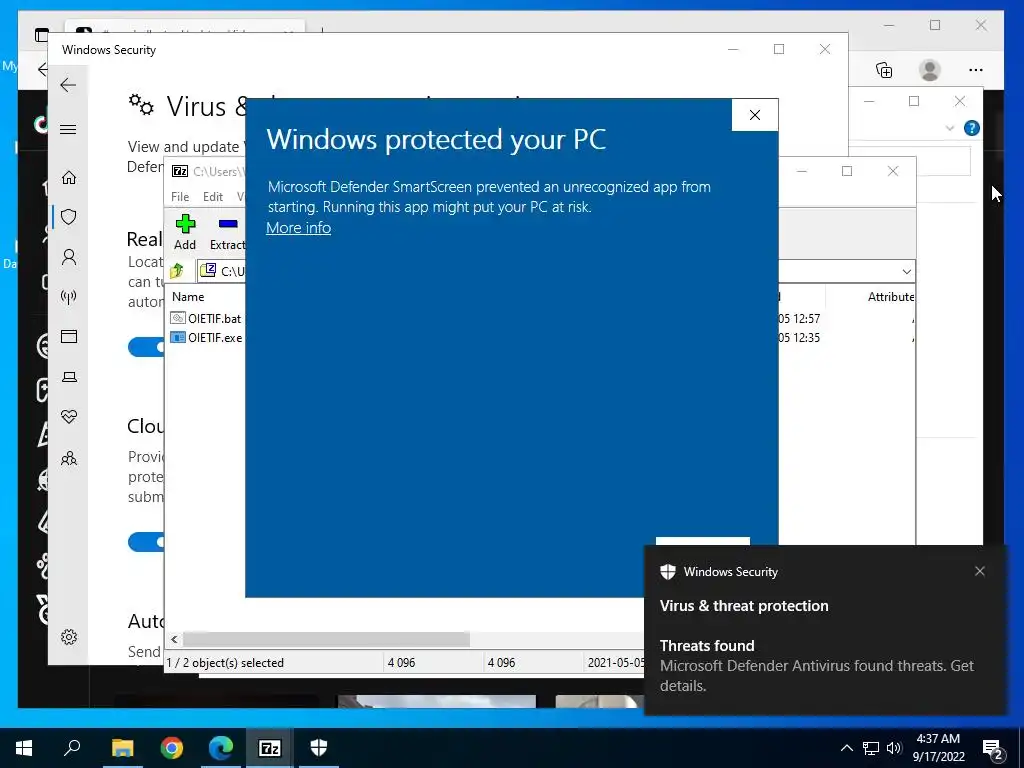Open Firewall & network protection icon
This screenshot has height=768, width=1024.
[69, 297]
